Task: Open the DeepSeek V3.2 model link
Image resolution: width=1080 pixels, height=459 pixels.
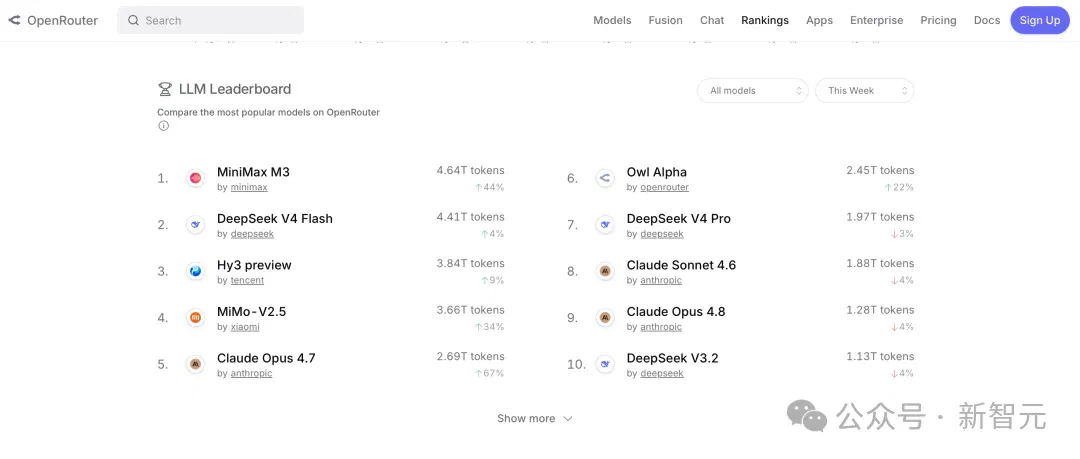Action: coord(672,358)
